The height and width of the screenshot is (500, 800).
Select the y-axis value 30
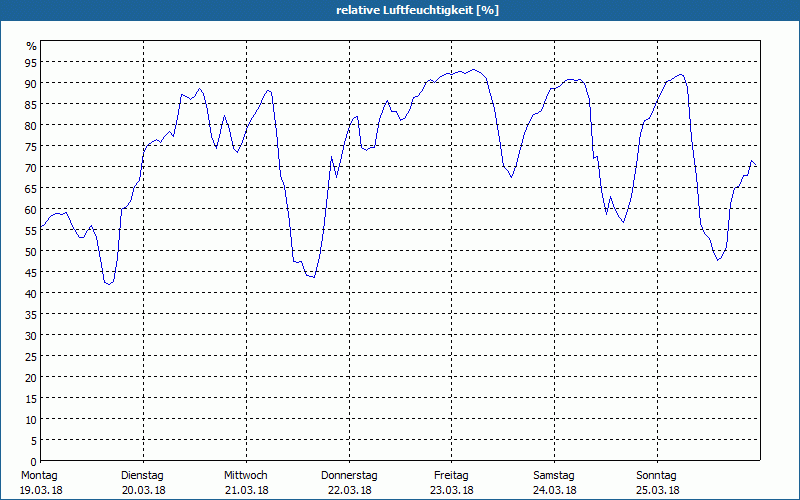(x=31, y=336)
